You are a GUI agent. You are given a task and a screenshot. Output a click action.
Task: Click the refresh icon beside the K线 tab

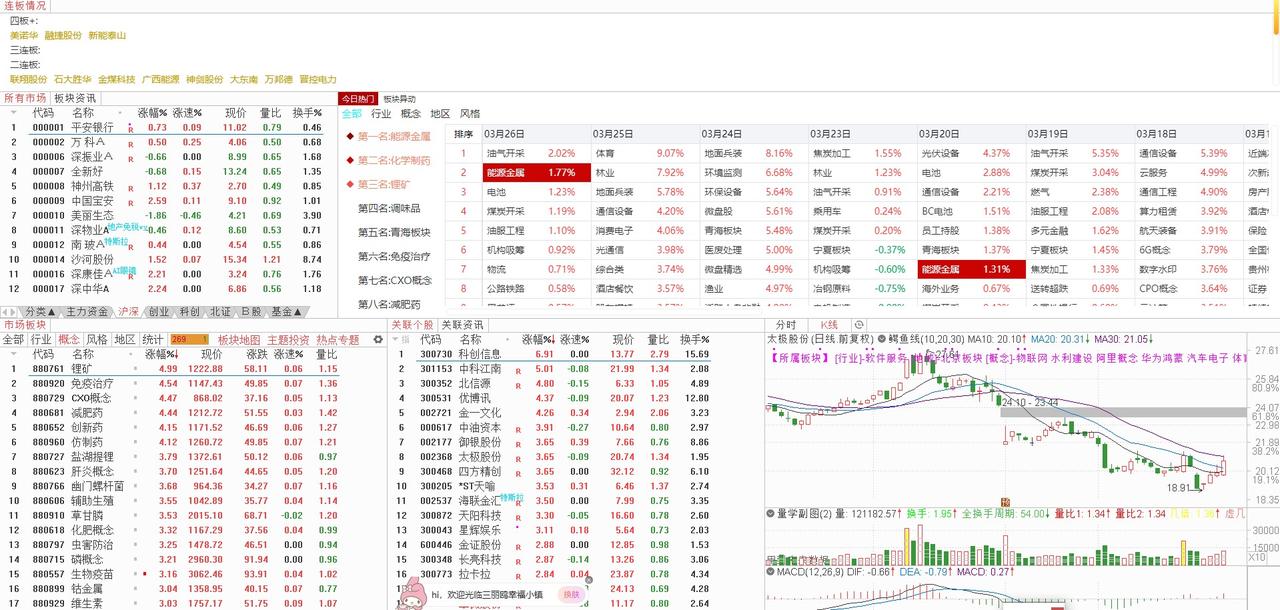(x=857, y=325)
